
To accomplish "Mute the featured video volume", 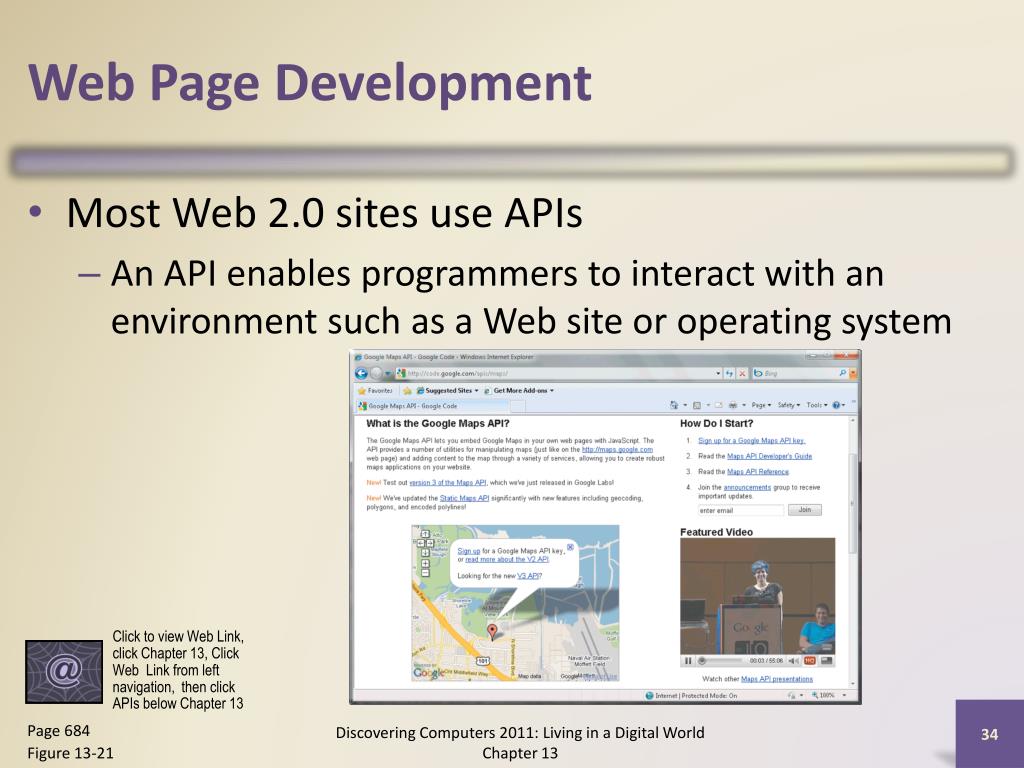I will [794, 661].
